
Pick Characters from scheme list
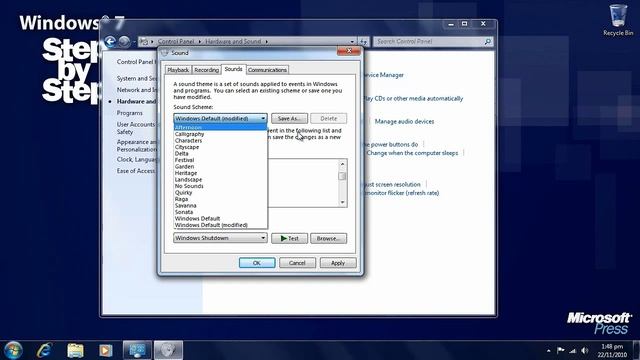point(220,140)
